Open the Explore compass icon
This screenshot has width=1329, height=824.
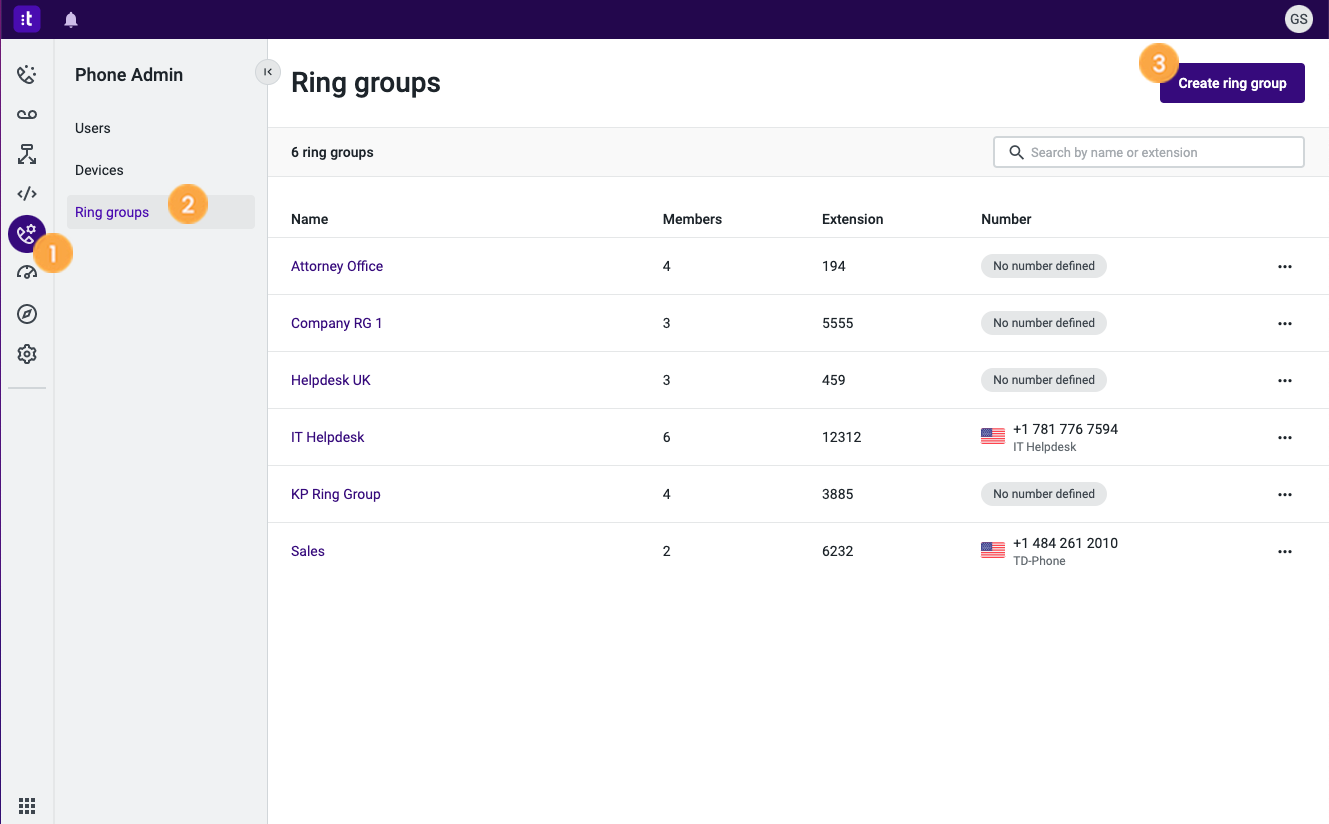[x=27, y=313]
